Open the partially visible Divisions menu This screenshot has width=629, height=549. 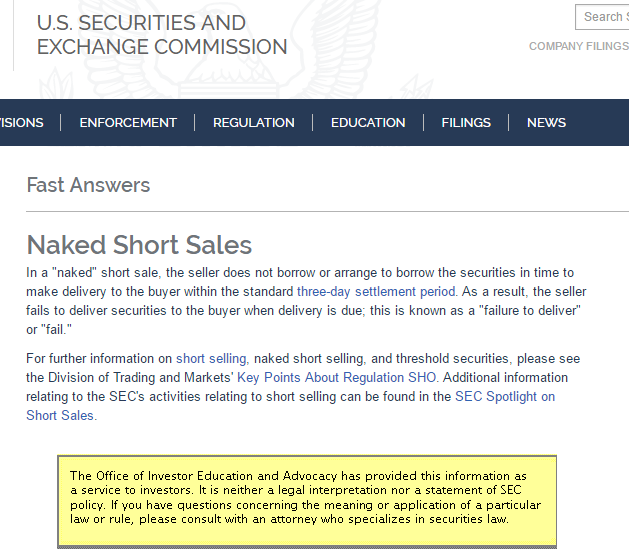point(22,122)
